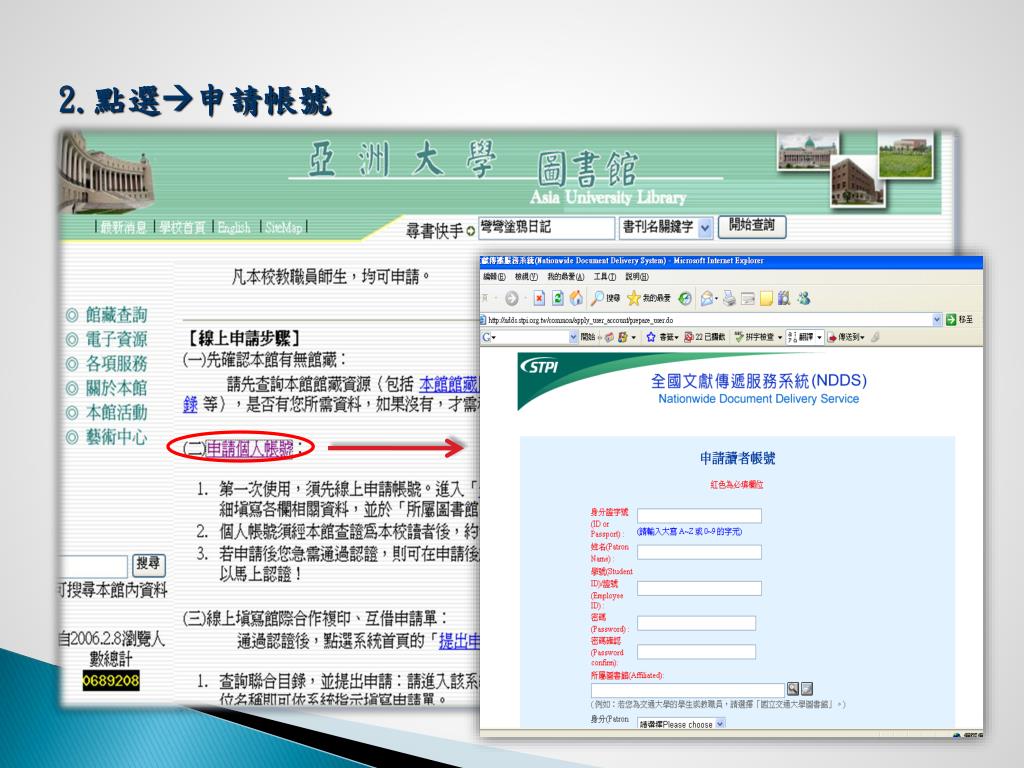Open the Patron type 'Please choose' dropdown
The height and width of the screenshot is (768, 1024).
(x=720, y=724)
